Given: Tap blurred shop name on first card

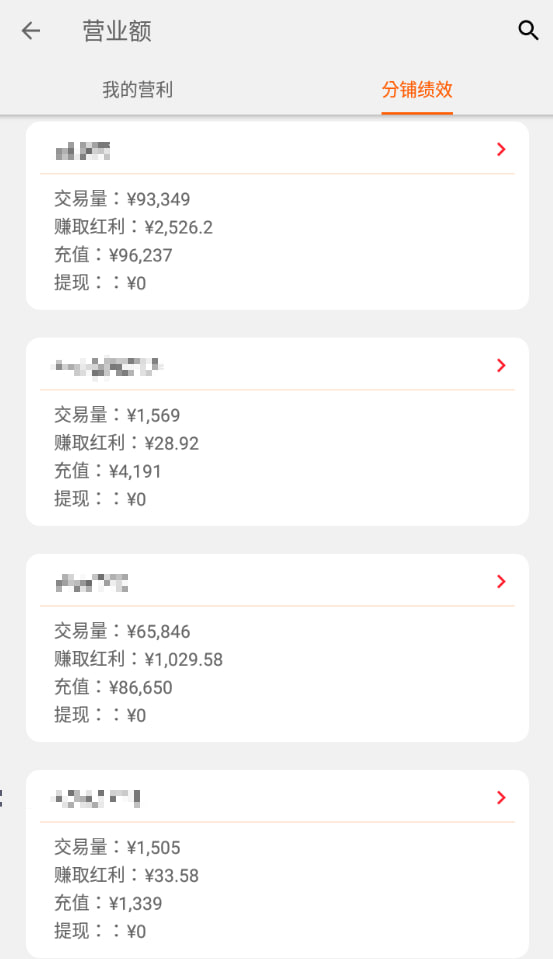Looking at the screenshot, I should (x=83, y=150).
